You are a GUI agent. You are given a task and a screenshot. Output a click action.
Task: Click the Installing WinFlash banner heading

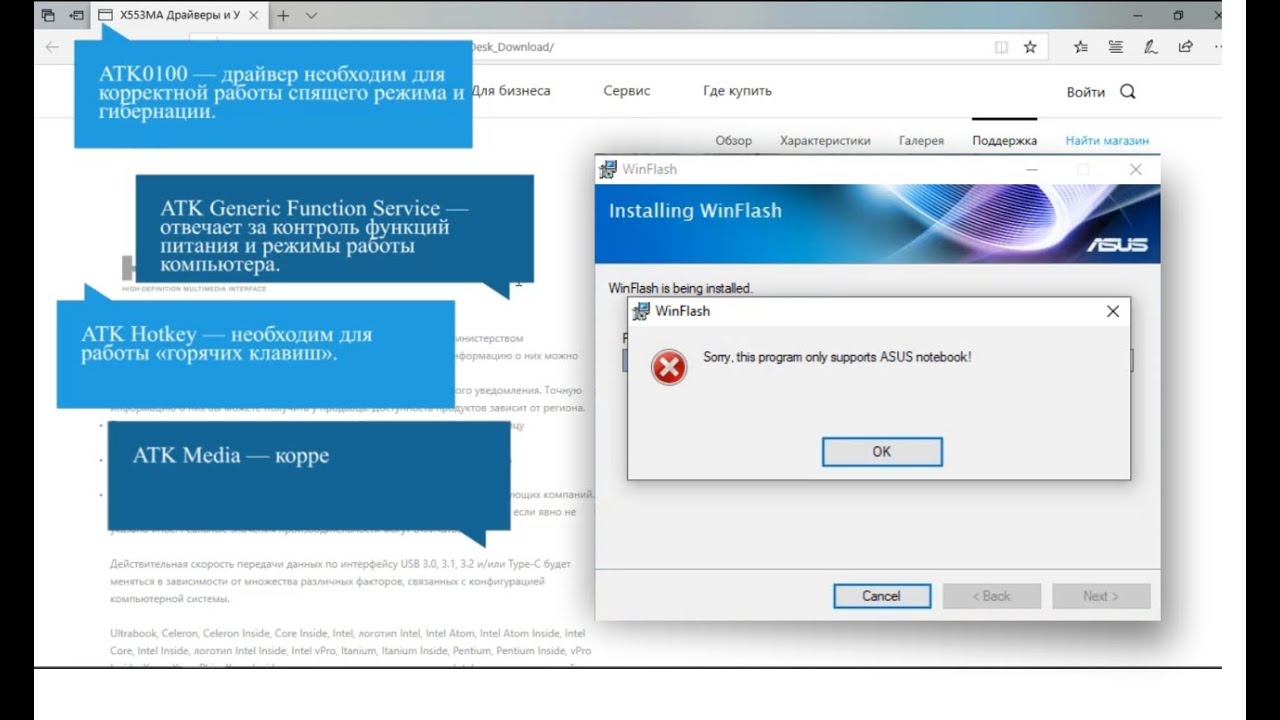[x=695, y=211]
